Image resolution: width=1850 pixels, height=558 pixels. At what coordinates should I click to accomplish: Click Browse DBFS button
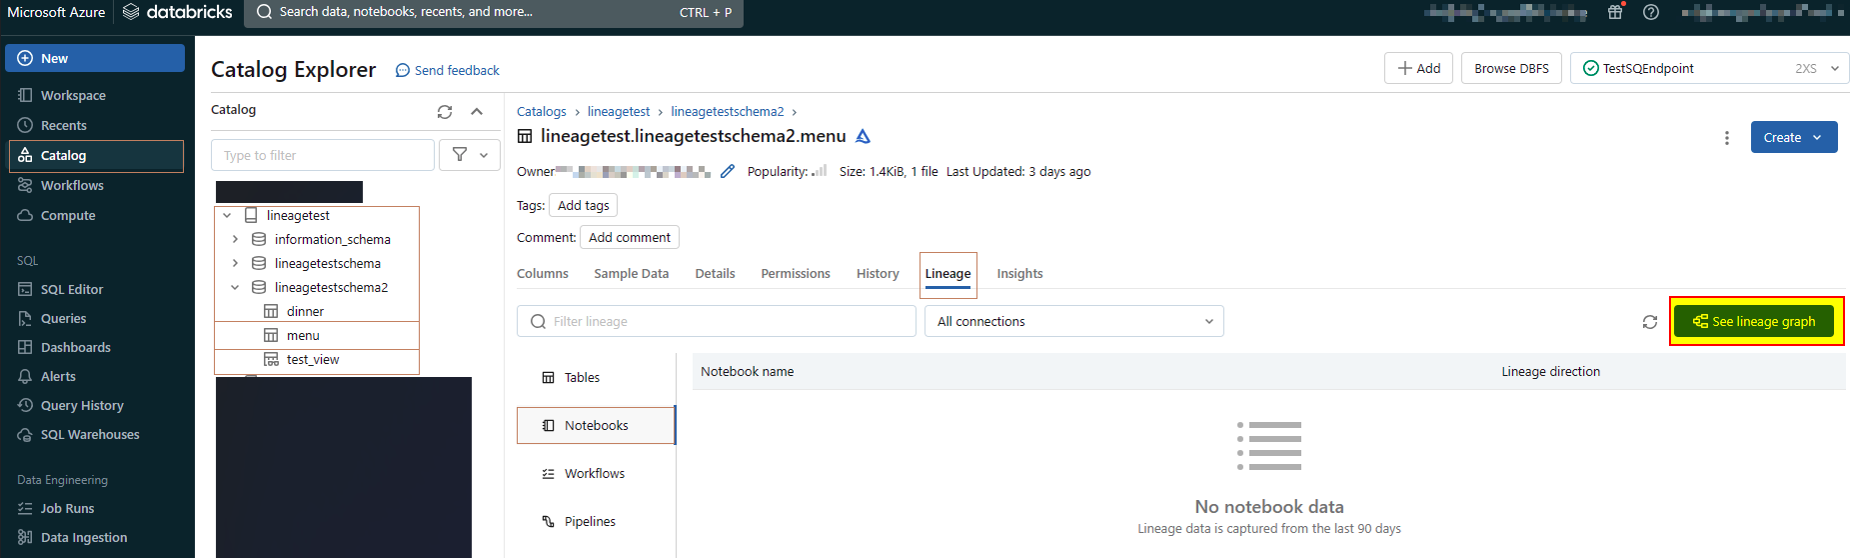(1511, 68)
